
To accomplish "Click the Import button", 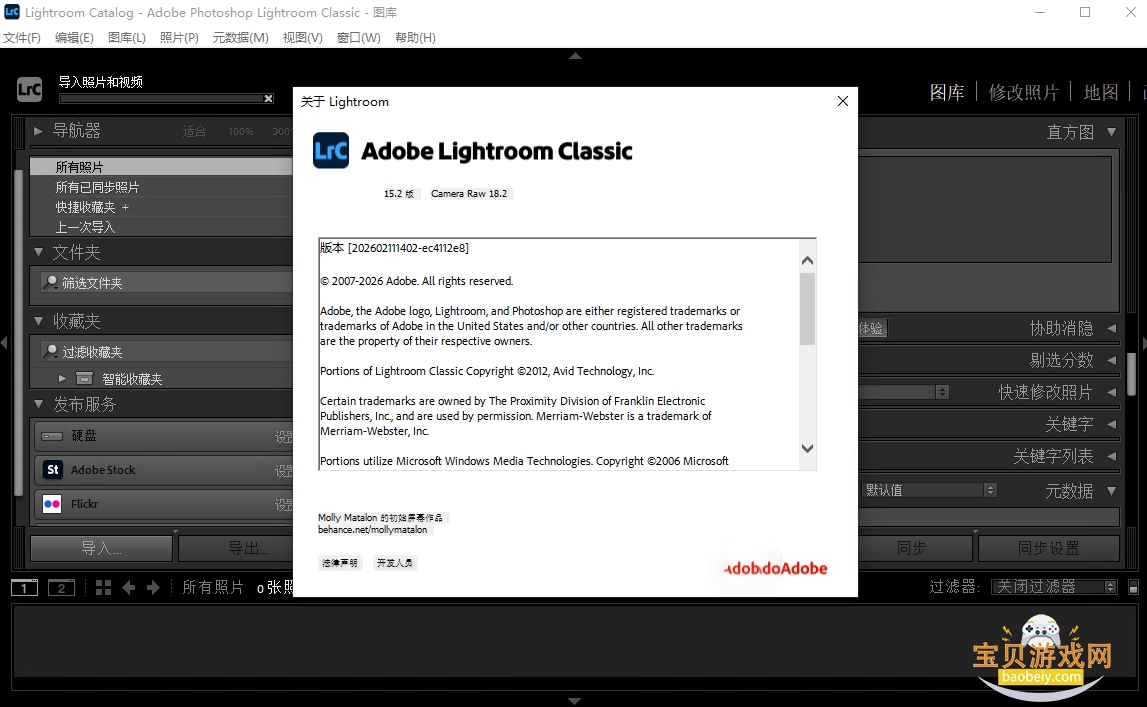I will [102, 548].
